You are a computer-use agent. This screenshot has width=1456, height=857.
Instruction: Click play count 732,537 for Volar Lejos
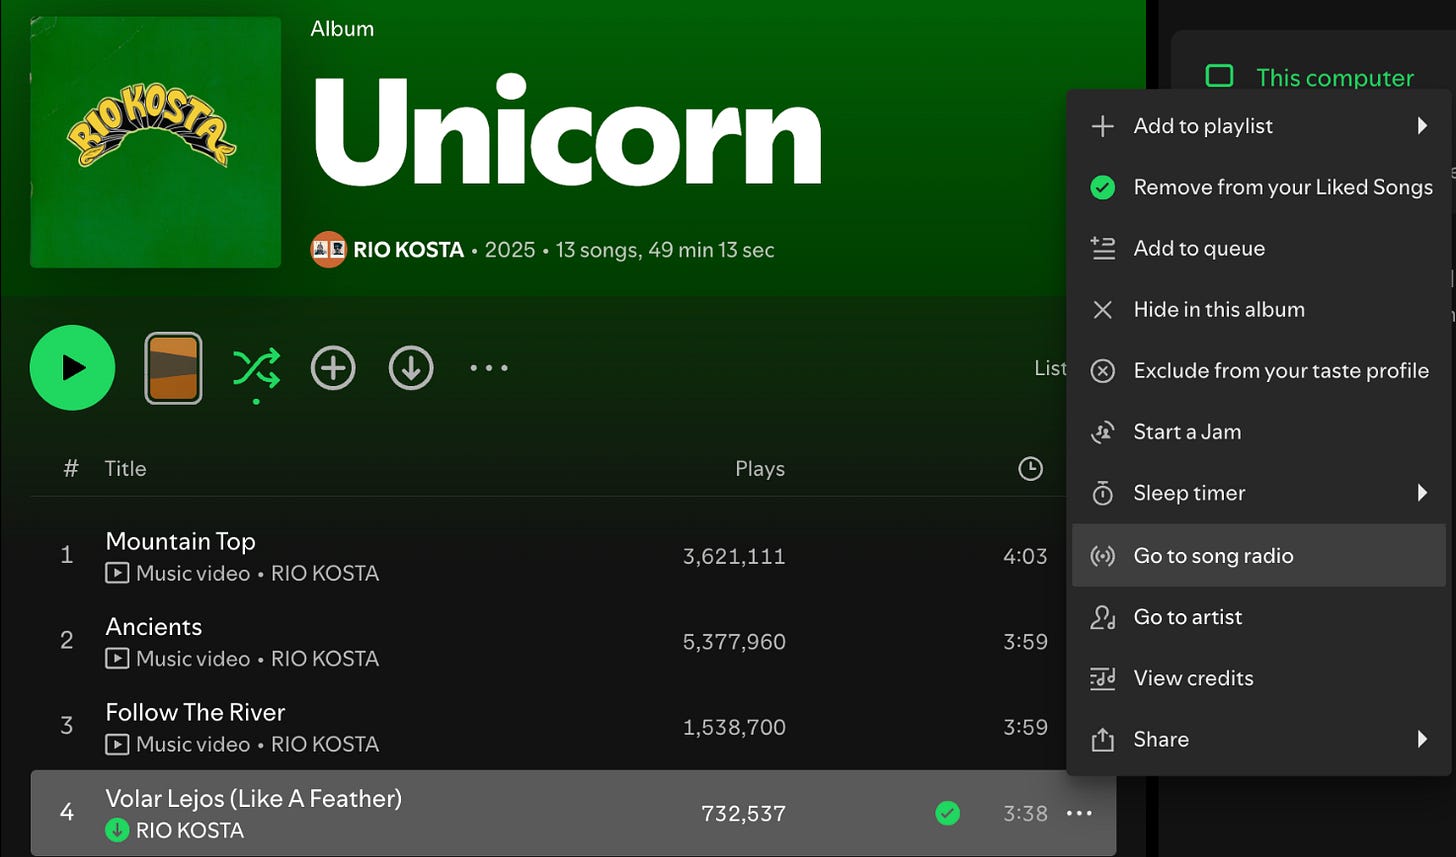[x=744, y=814]
